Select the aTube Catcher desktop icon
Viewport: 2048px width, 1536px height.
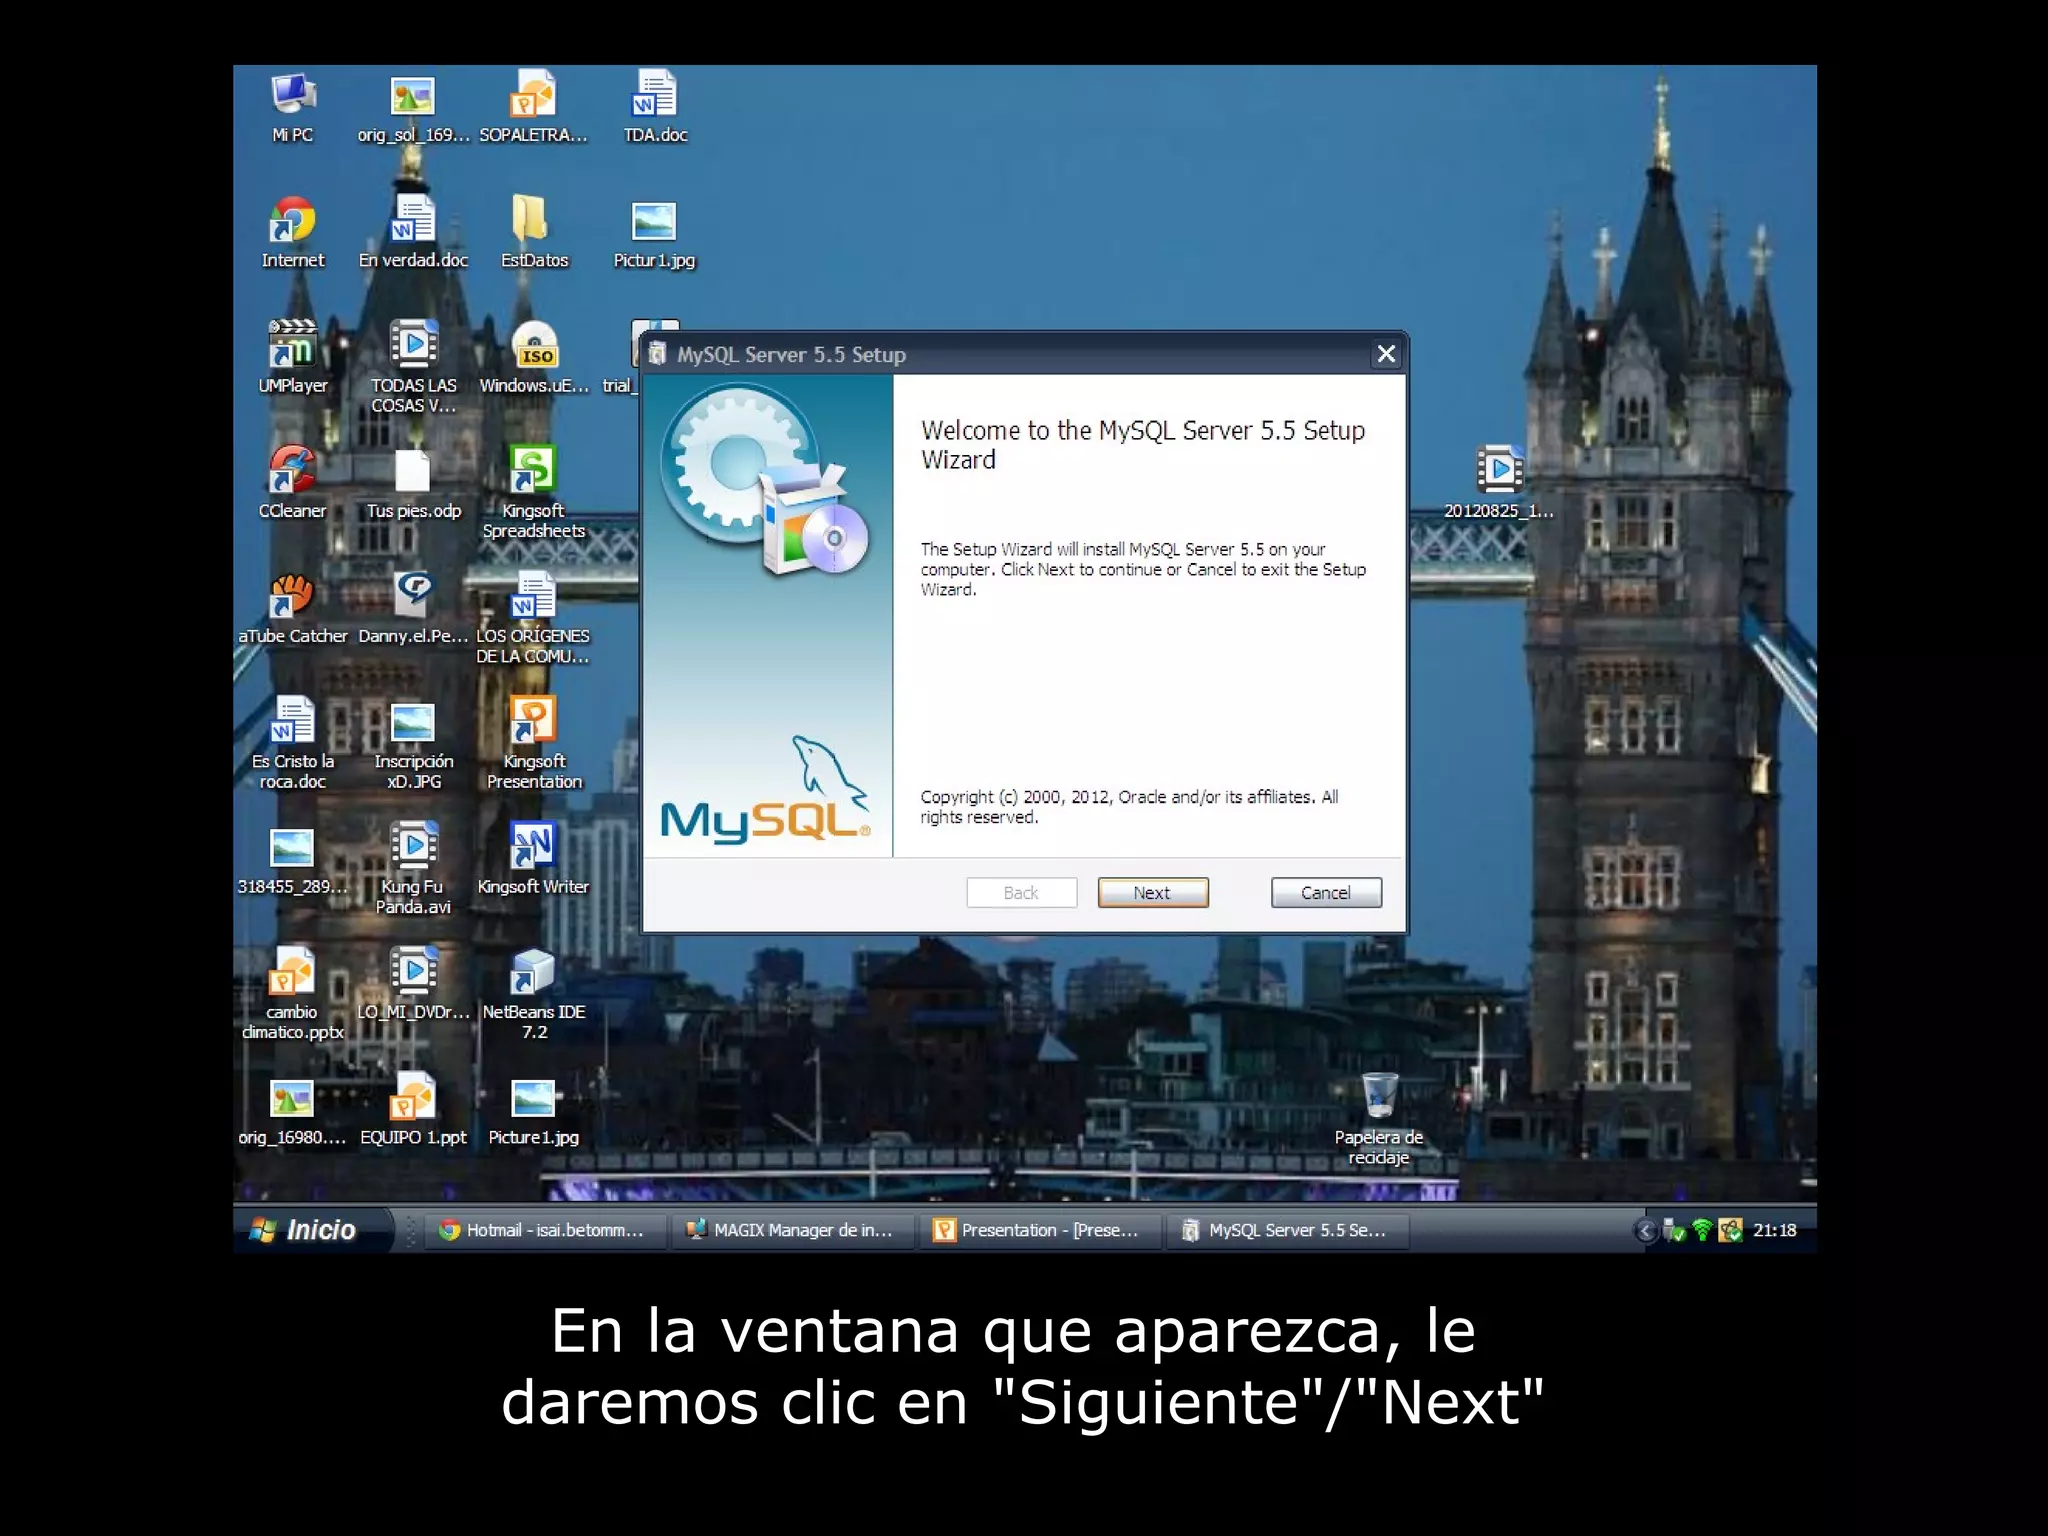tap(293, 609)
